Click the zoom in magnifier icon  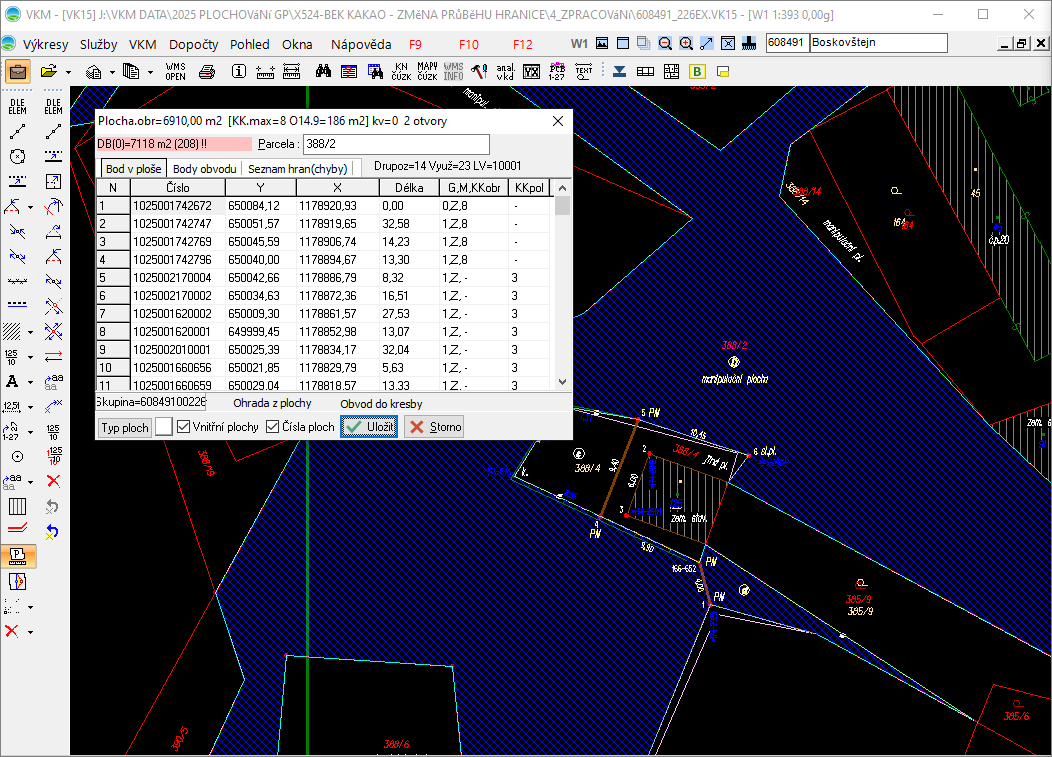pos(686,44)
